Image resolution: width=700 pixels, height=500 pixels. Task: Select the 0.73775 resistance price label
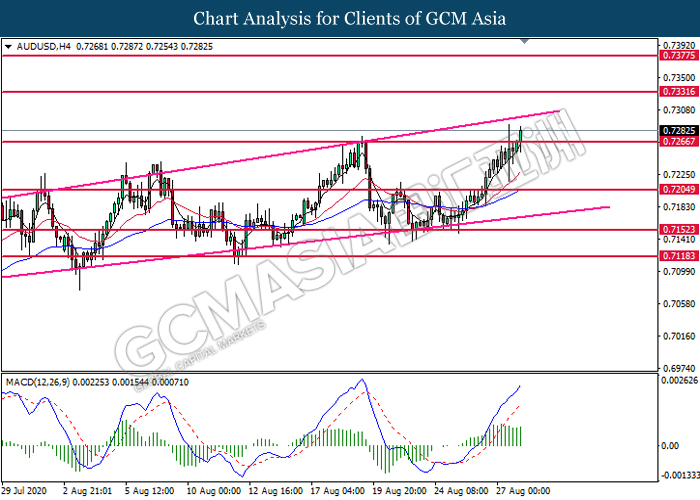(679, 56)
